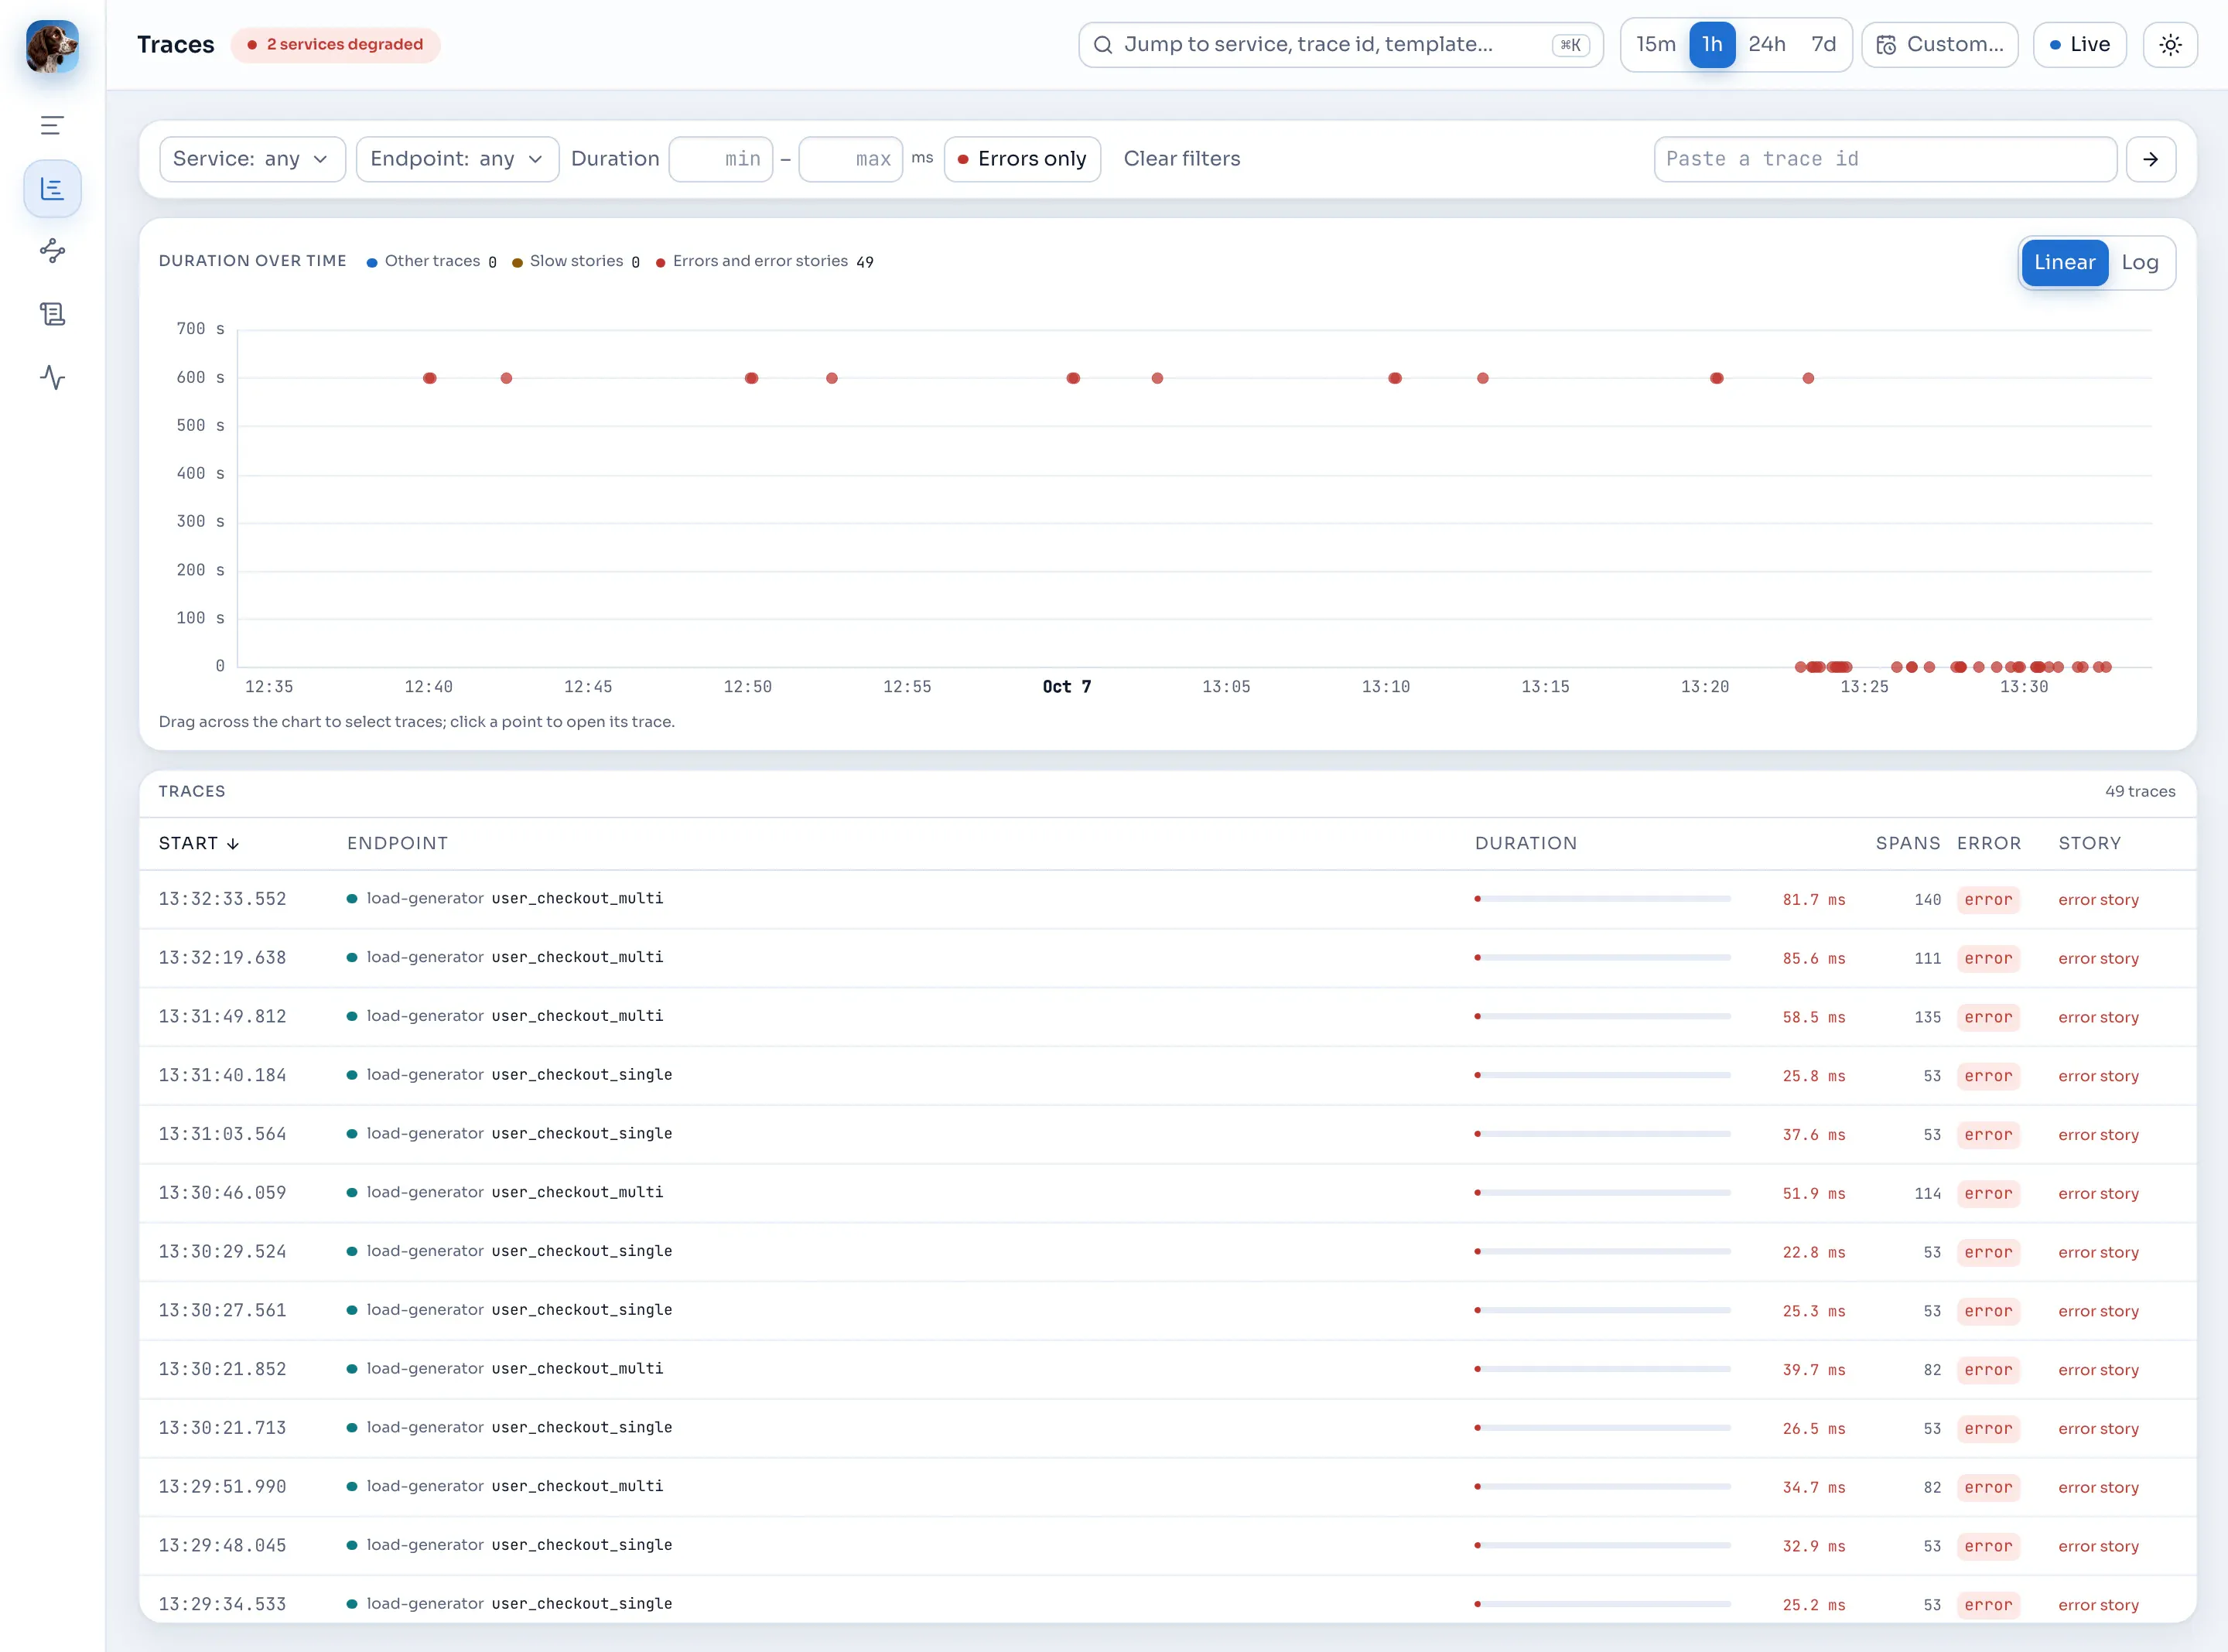Click the Duration min input
2228x1652 pixels.
point(720,159)
